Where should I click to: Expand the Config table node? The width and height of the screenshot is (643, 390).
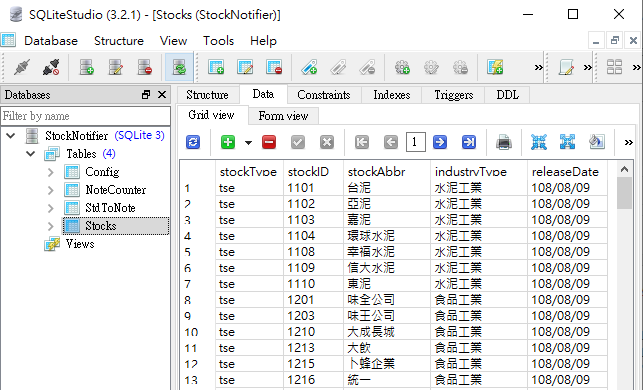[50, 172]
